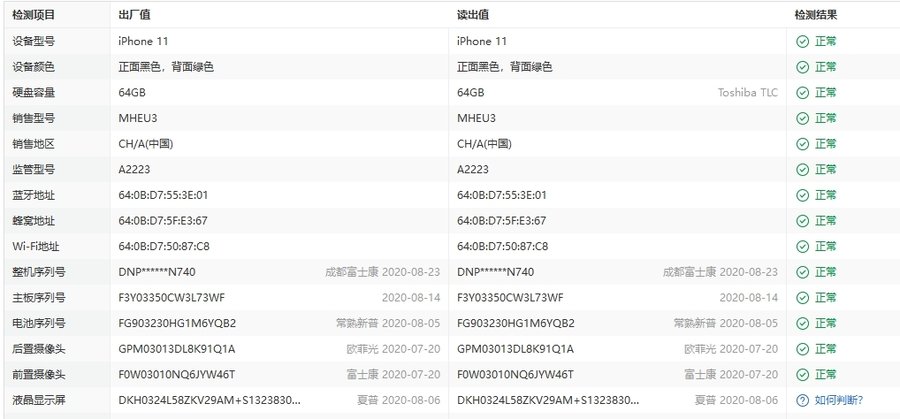The image size is (900, 419).
Task: Click factory front camera serial F0W03010NQ6JYW46T
Action: pos(177,374)
